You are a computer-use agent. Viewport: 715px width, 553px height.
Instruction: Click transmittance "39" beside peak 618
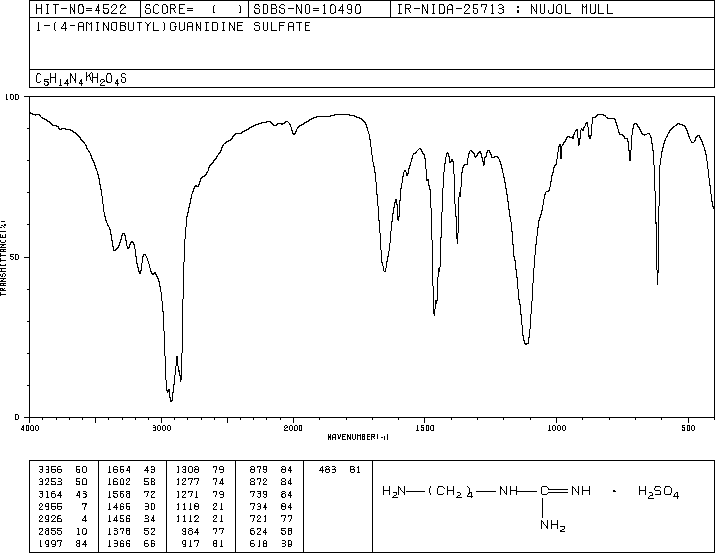pyautogui.click(x=286, y=543)
